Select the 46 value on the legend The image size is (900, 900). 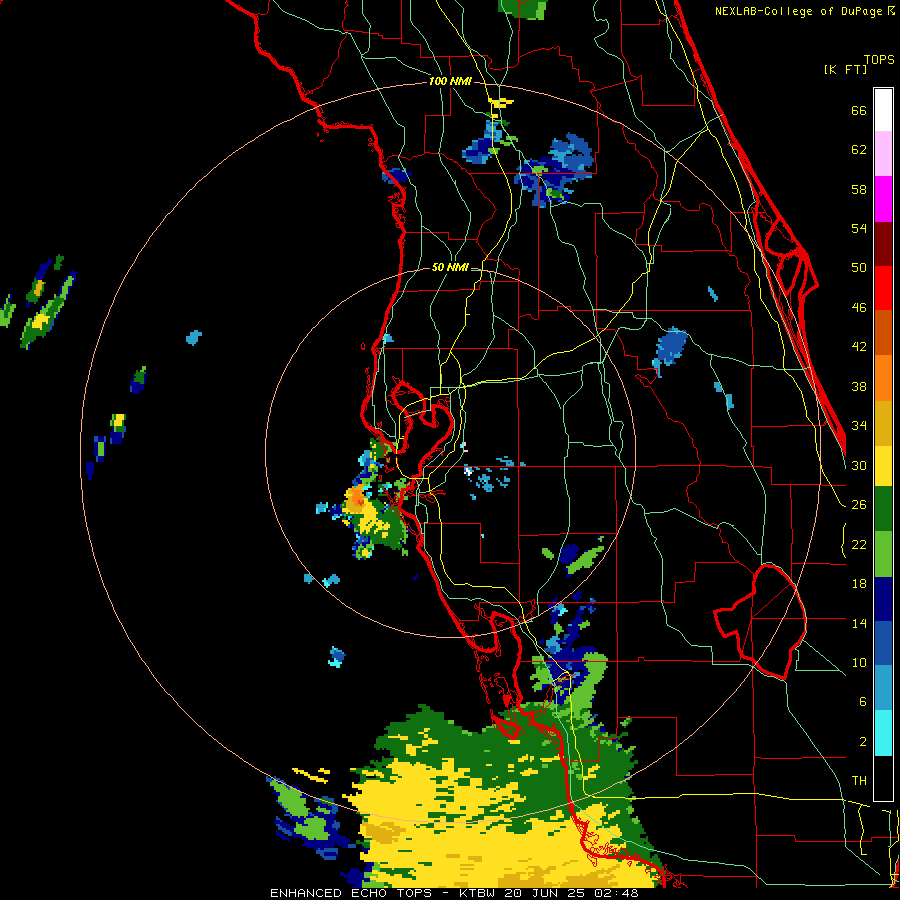[859, 308]
